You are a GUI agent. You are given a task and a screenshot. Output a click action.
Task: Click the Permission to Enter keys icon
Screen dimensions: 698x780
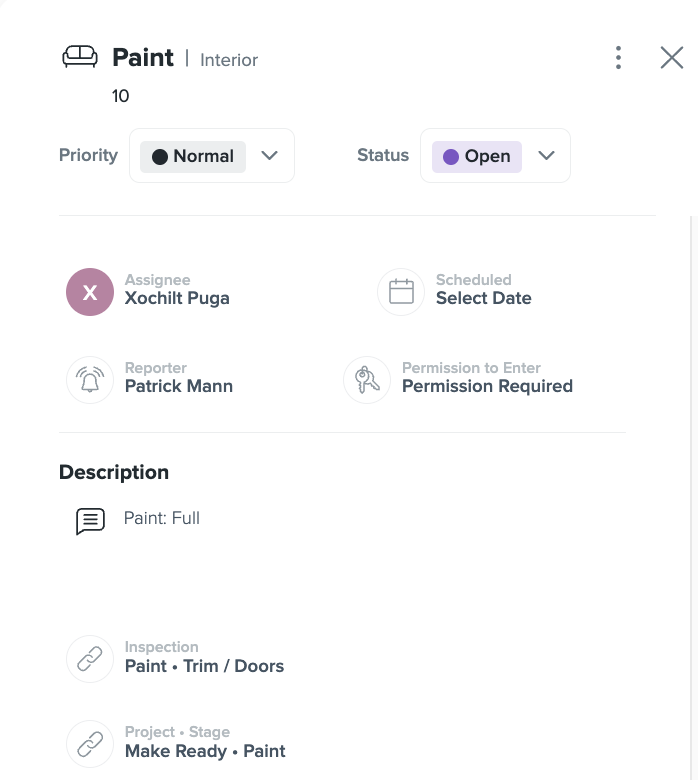[x=367, y=380]
